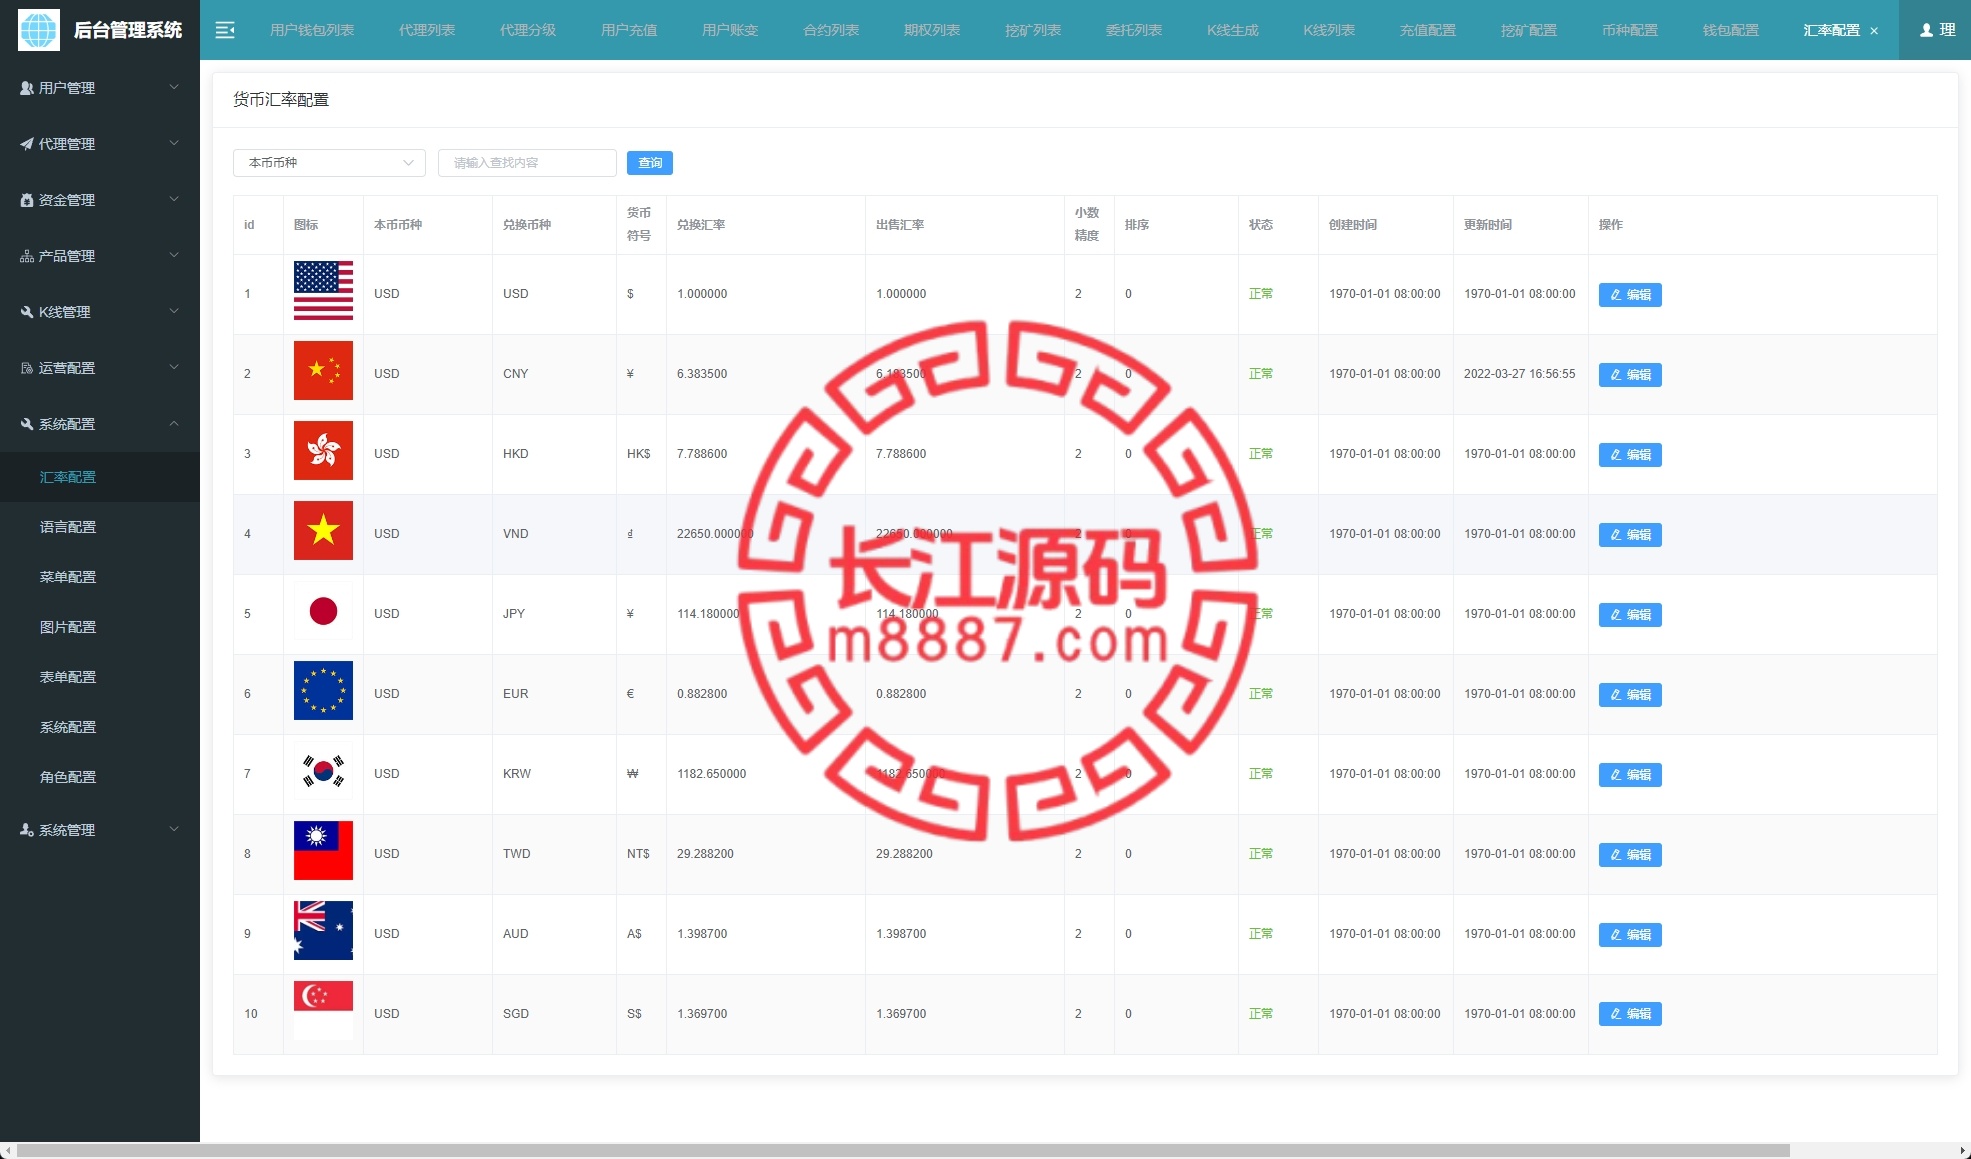
Task: Switch to 钱包配置 tab
Action: [1731, 30]
